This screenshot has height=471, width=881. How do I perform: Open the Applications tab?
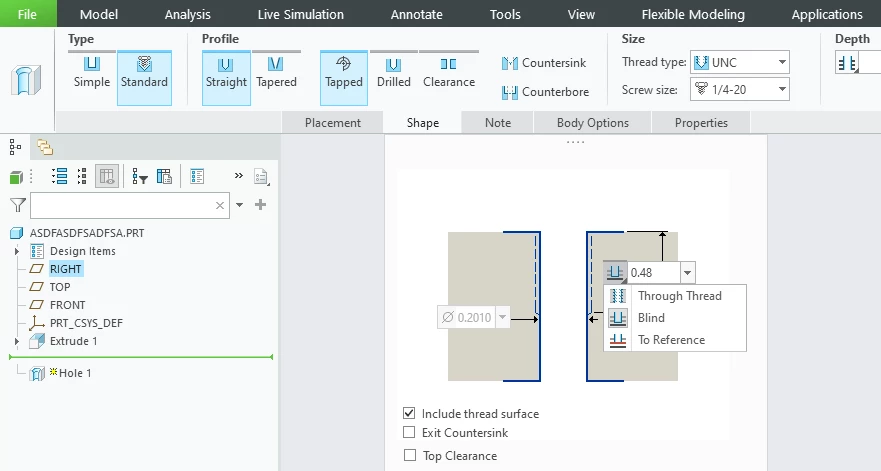click(826, 15)
